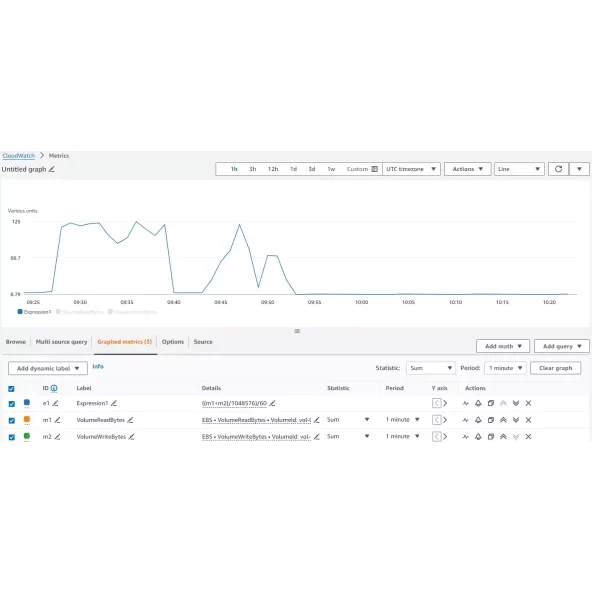Edit the m1 ID pencil icon
The image size is (592, 592).
pos(57,420)
